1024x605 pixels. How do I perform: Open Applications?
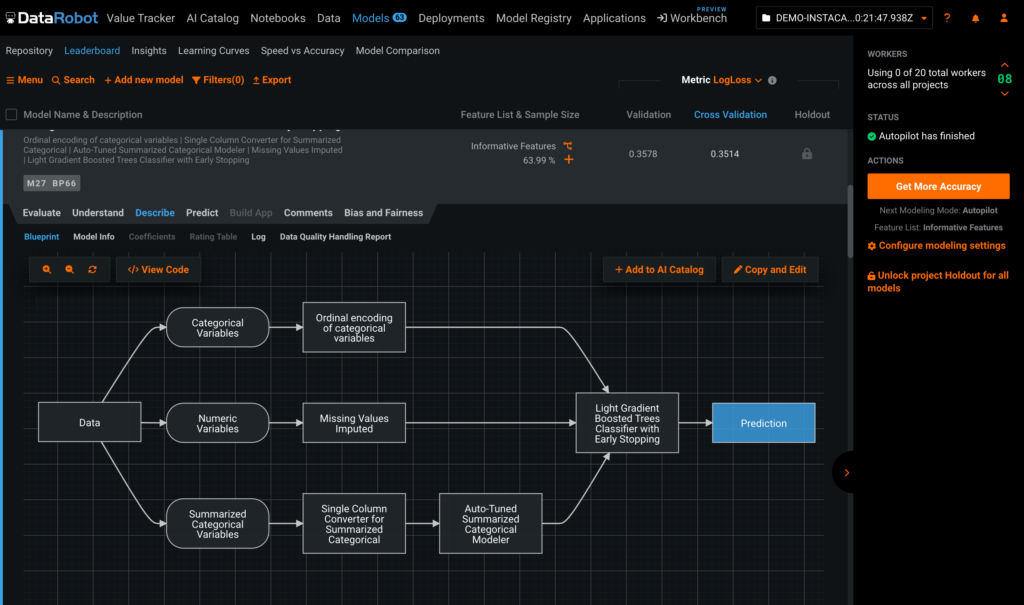click(614, 18)
